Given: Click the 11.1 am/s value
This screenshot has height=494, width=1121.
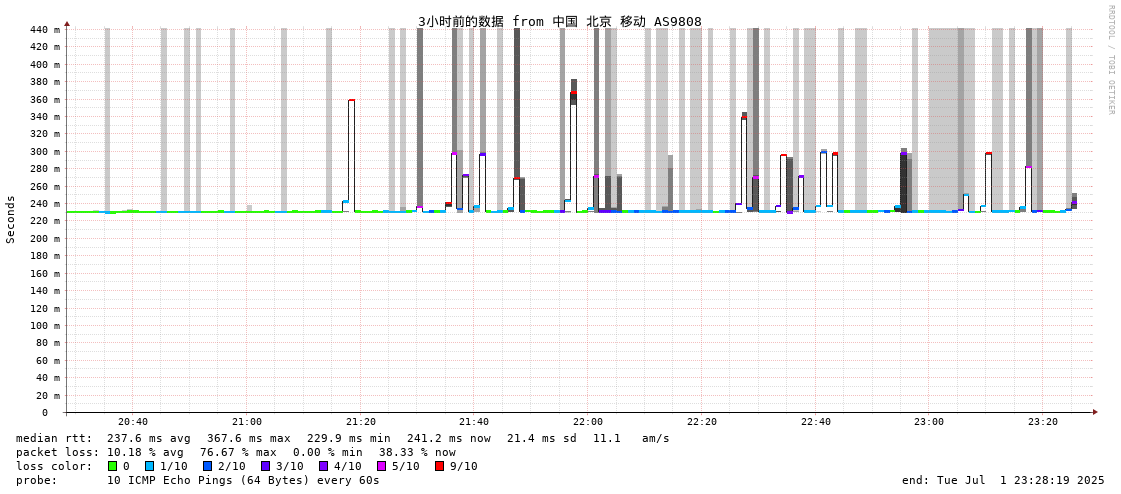Looking at the screenshot, I should [629, 438].
